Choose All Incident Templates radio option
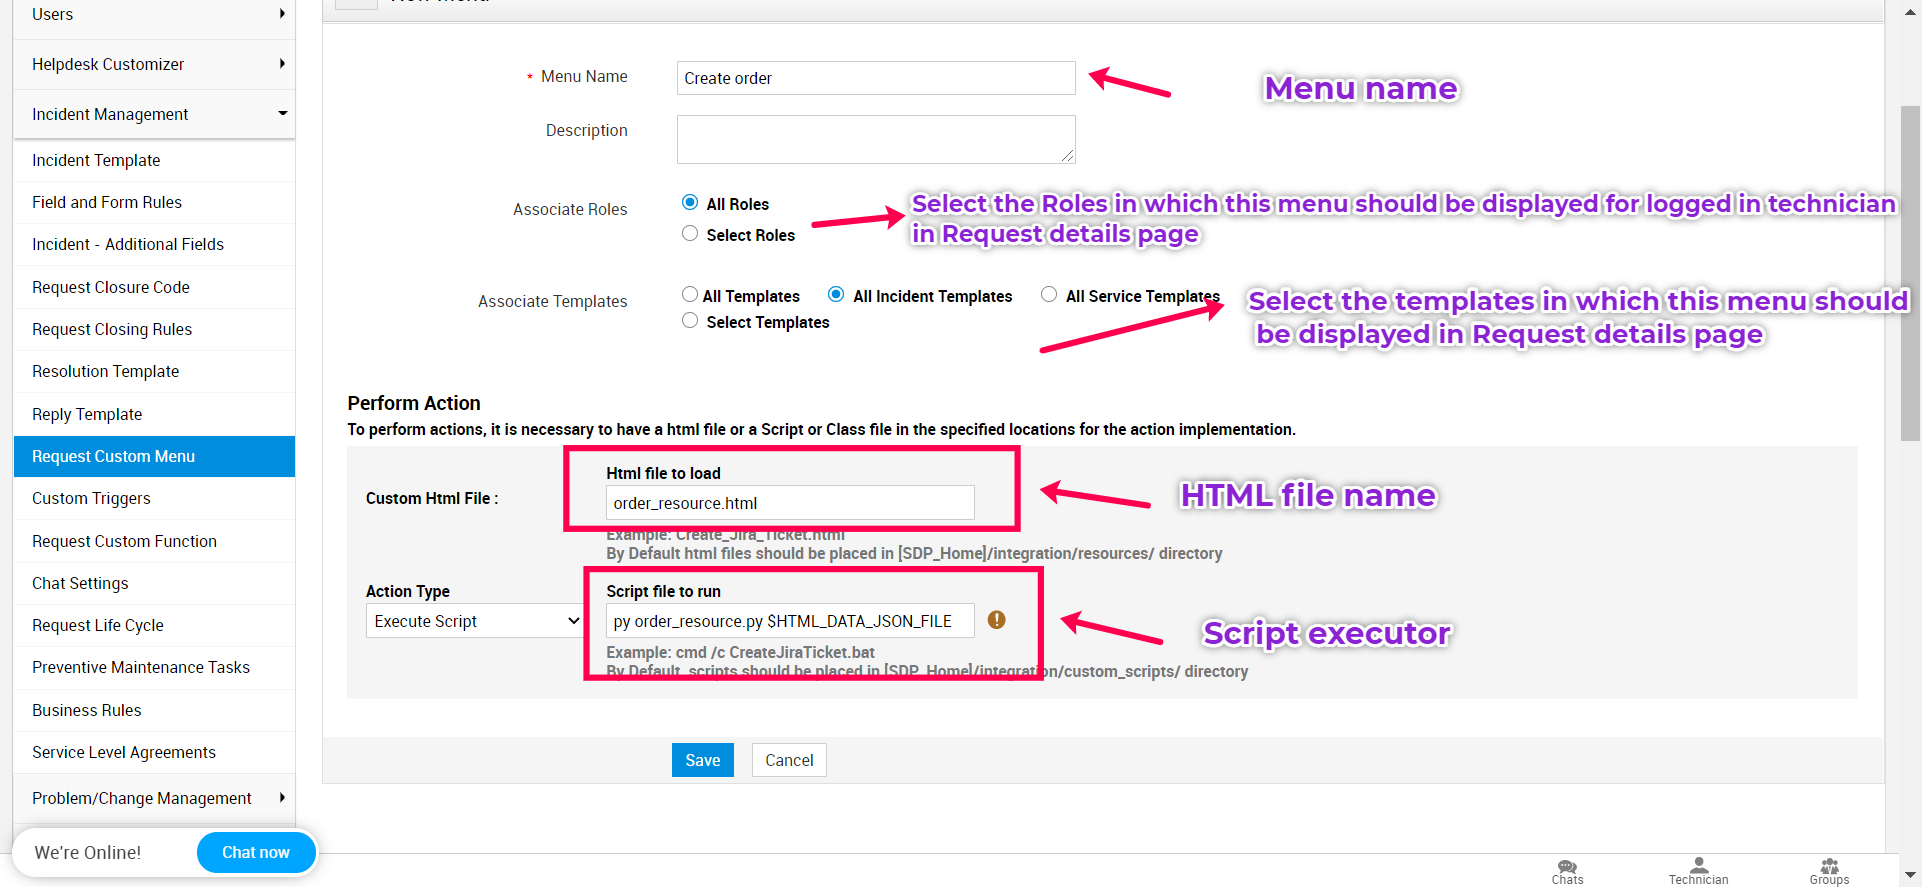This screenshot has height=887, width=1922. pos(836,295)
